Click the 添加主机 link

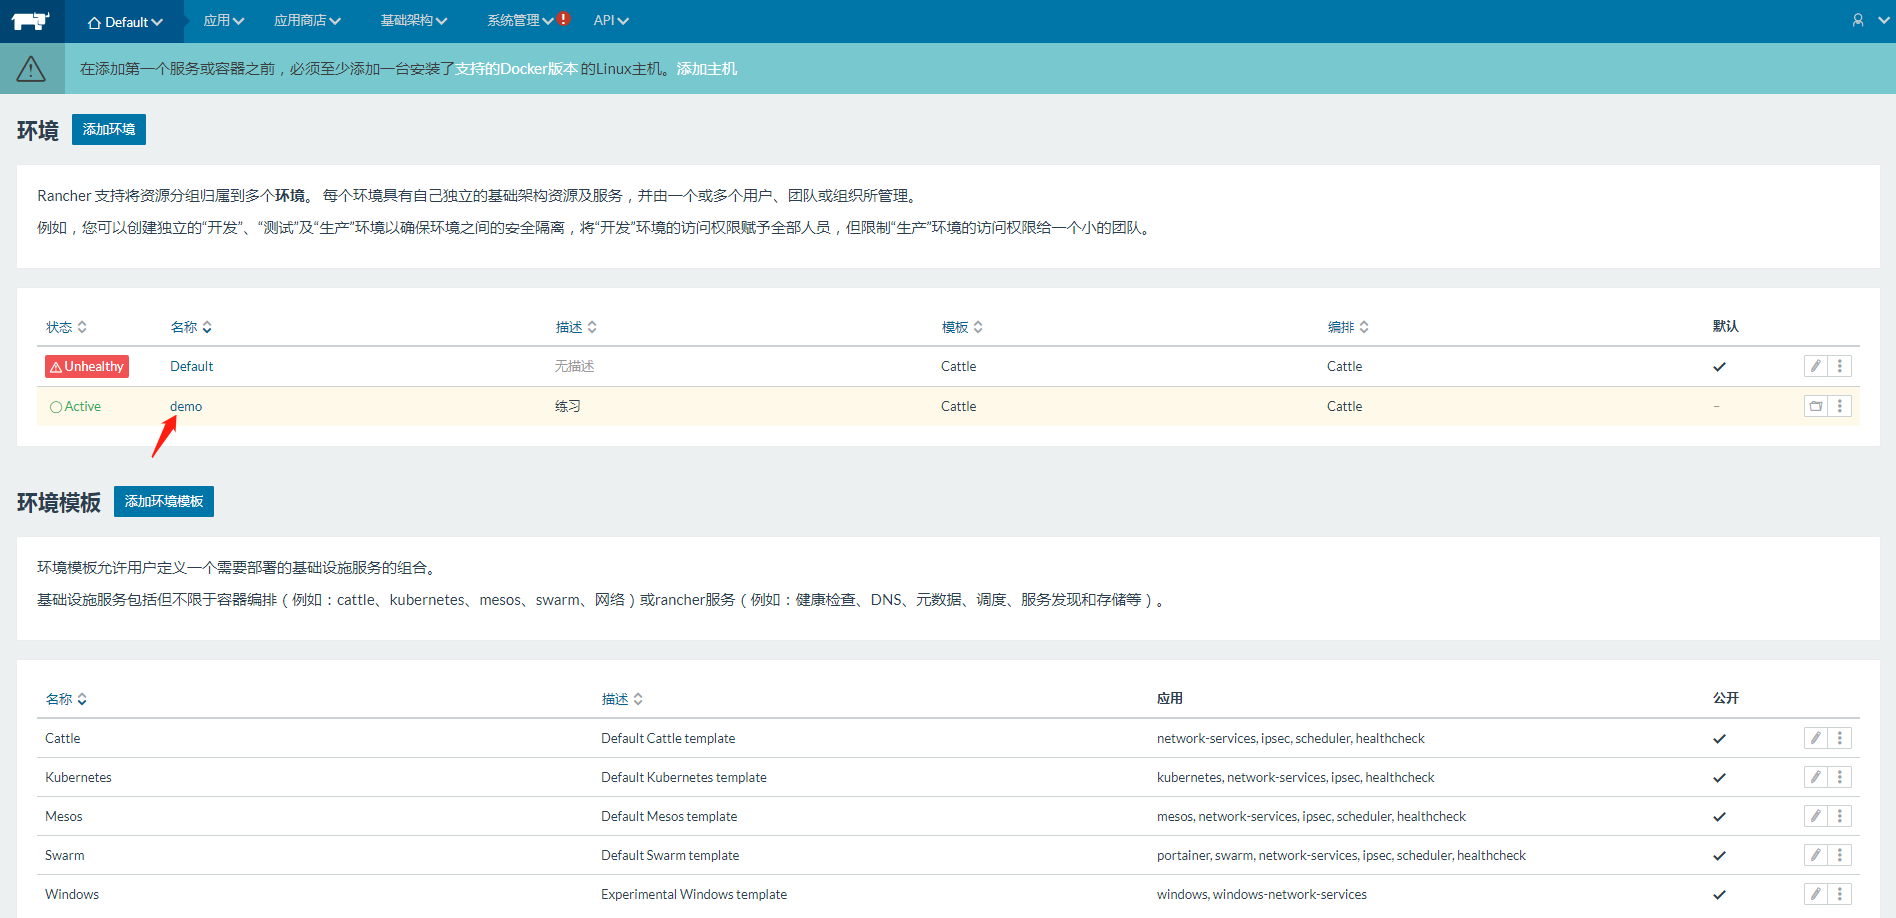(707, 69)
